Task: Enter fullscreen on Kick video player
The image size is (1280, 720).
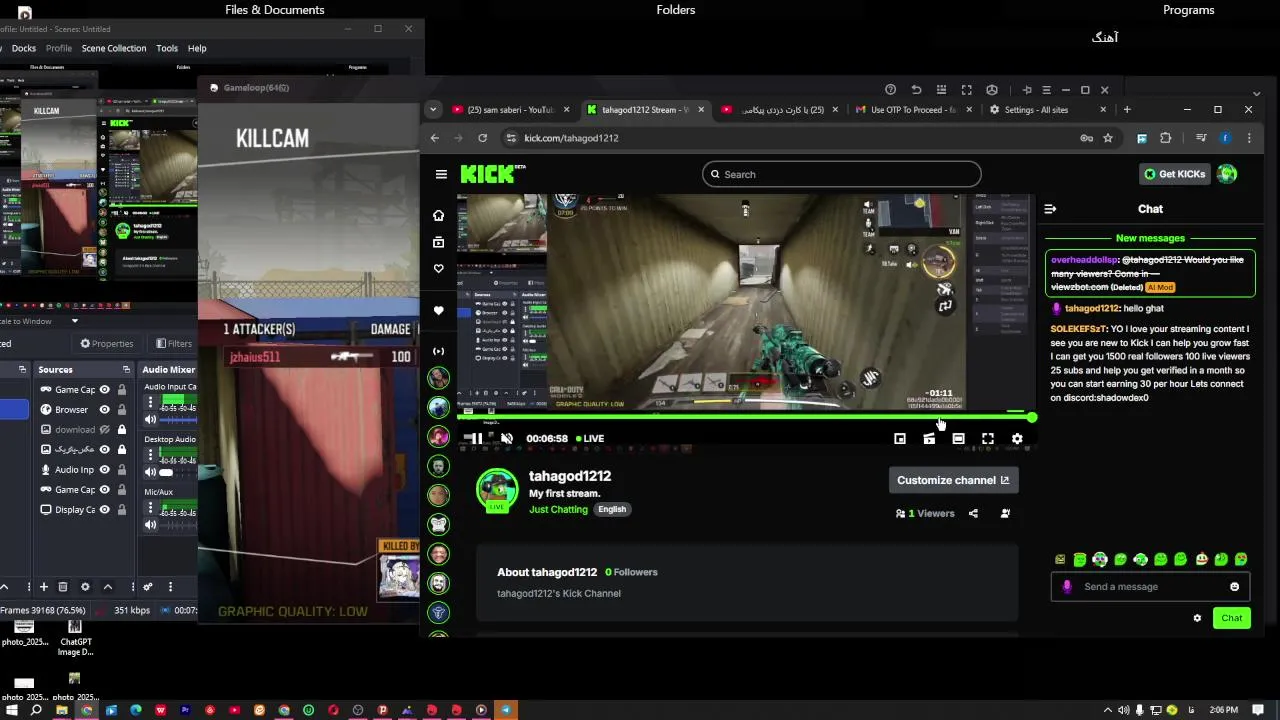Action: tap(988, 438)
